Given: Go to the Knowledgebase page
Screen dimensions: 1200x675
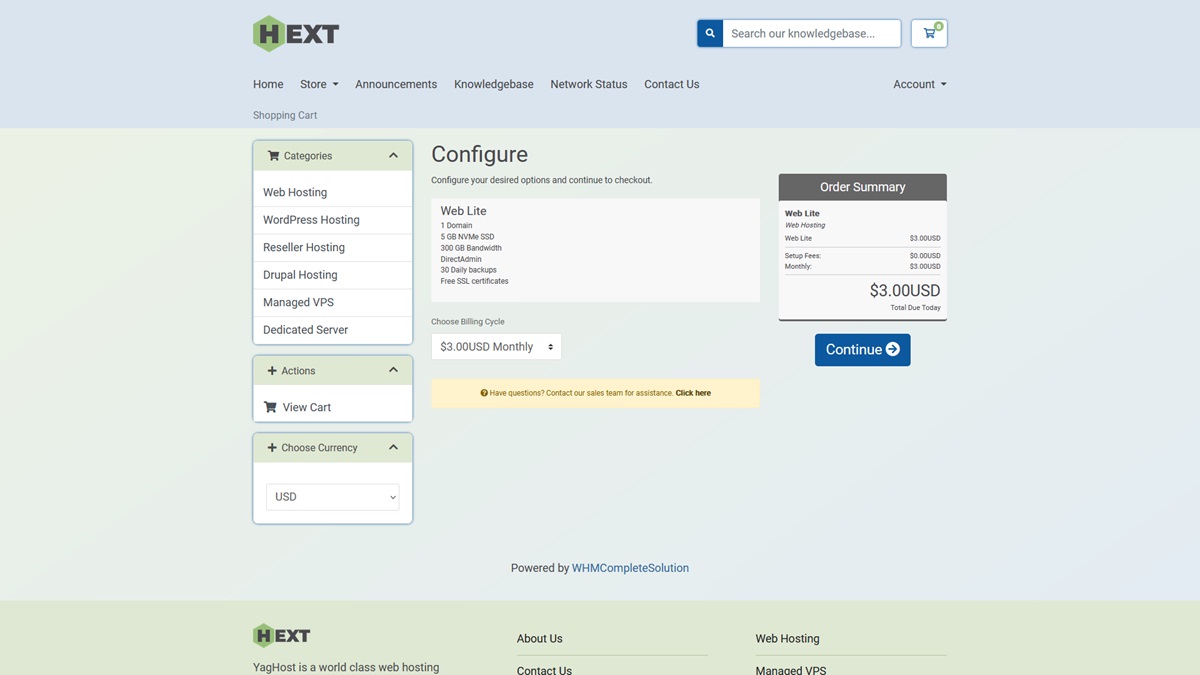Looking at the screenshot, I should (x=493, y=85).
